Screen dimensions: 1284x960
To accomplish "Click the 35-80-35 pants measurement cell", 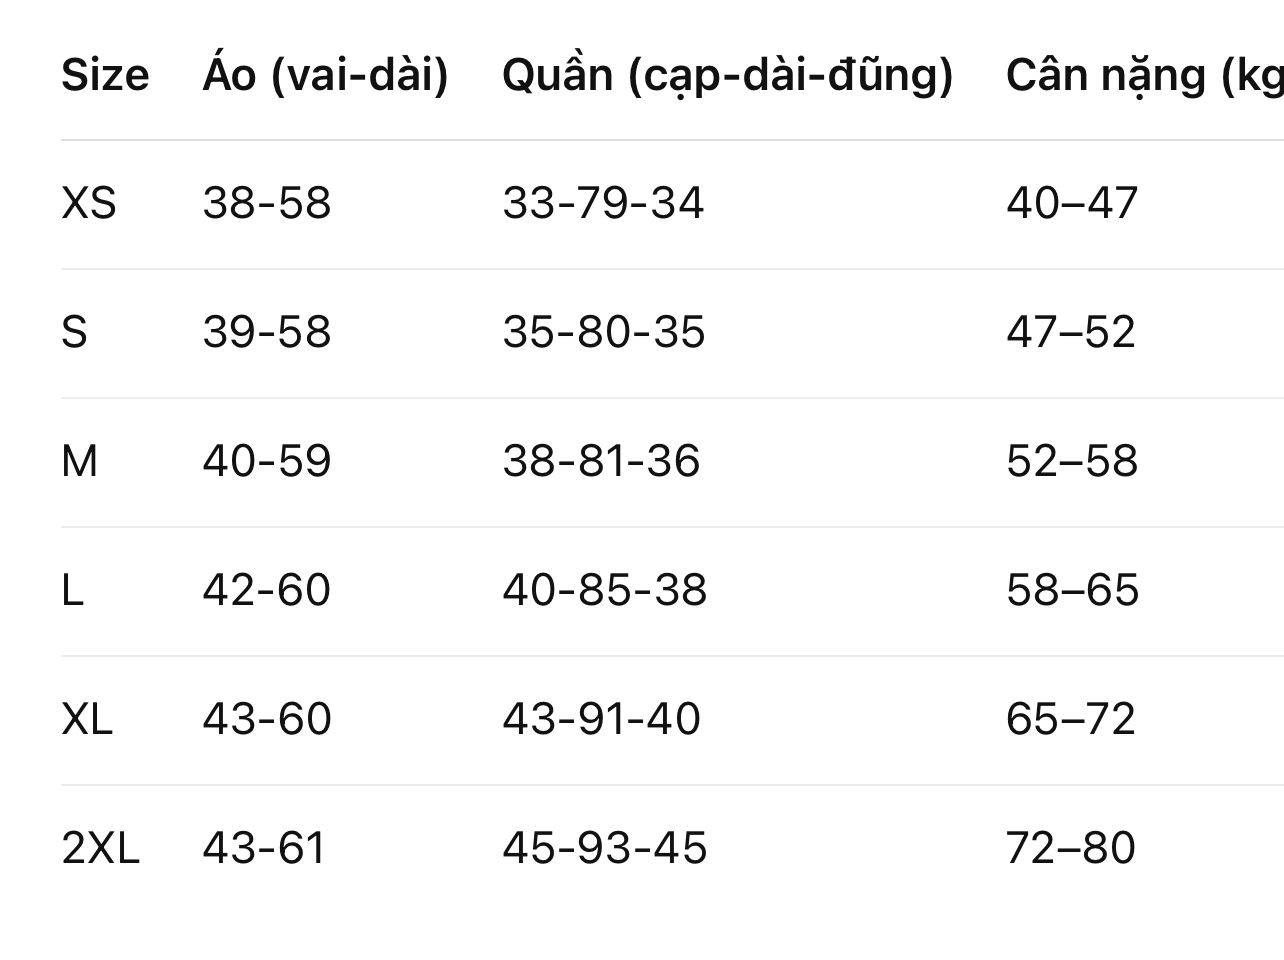I will pyautogui.click(x=603, y=333).
